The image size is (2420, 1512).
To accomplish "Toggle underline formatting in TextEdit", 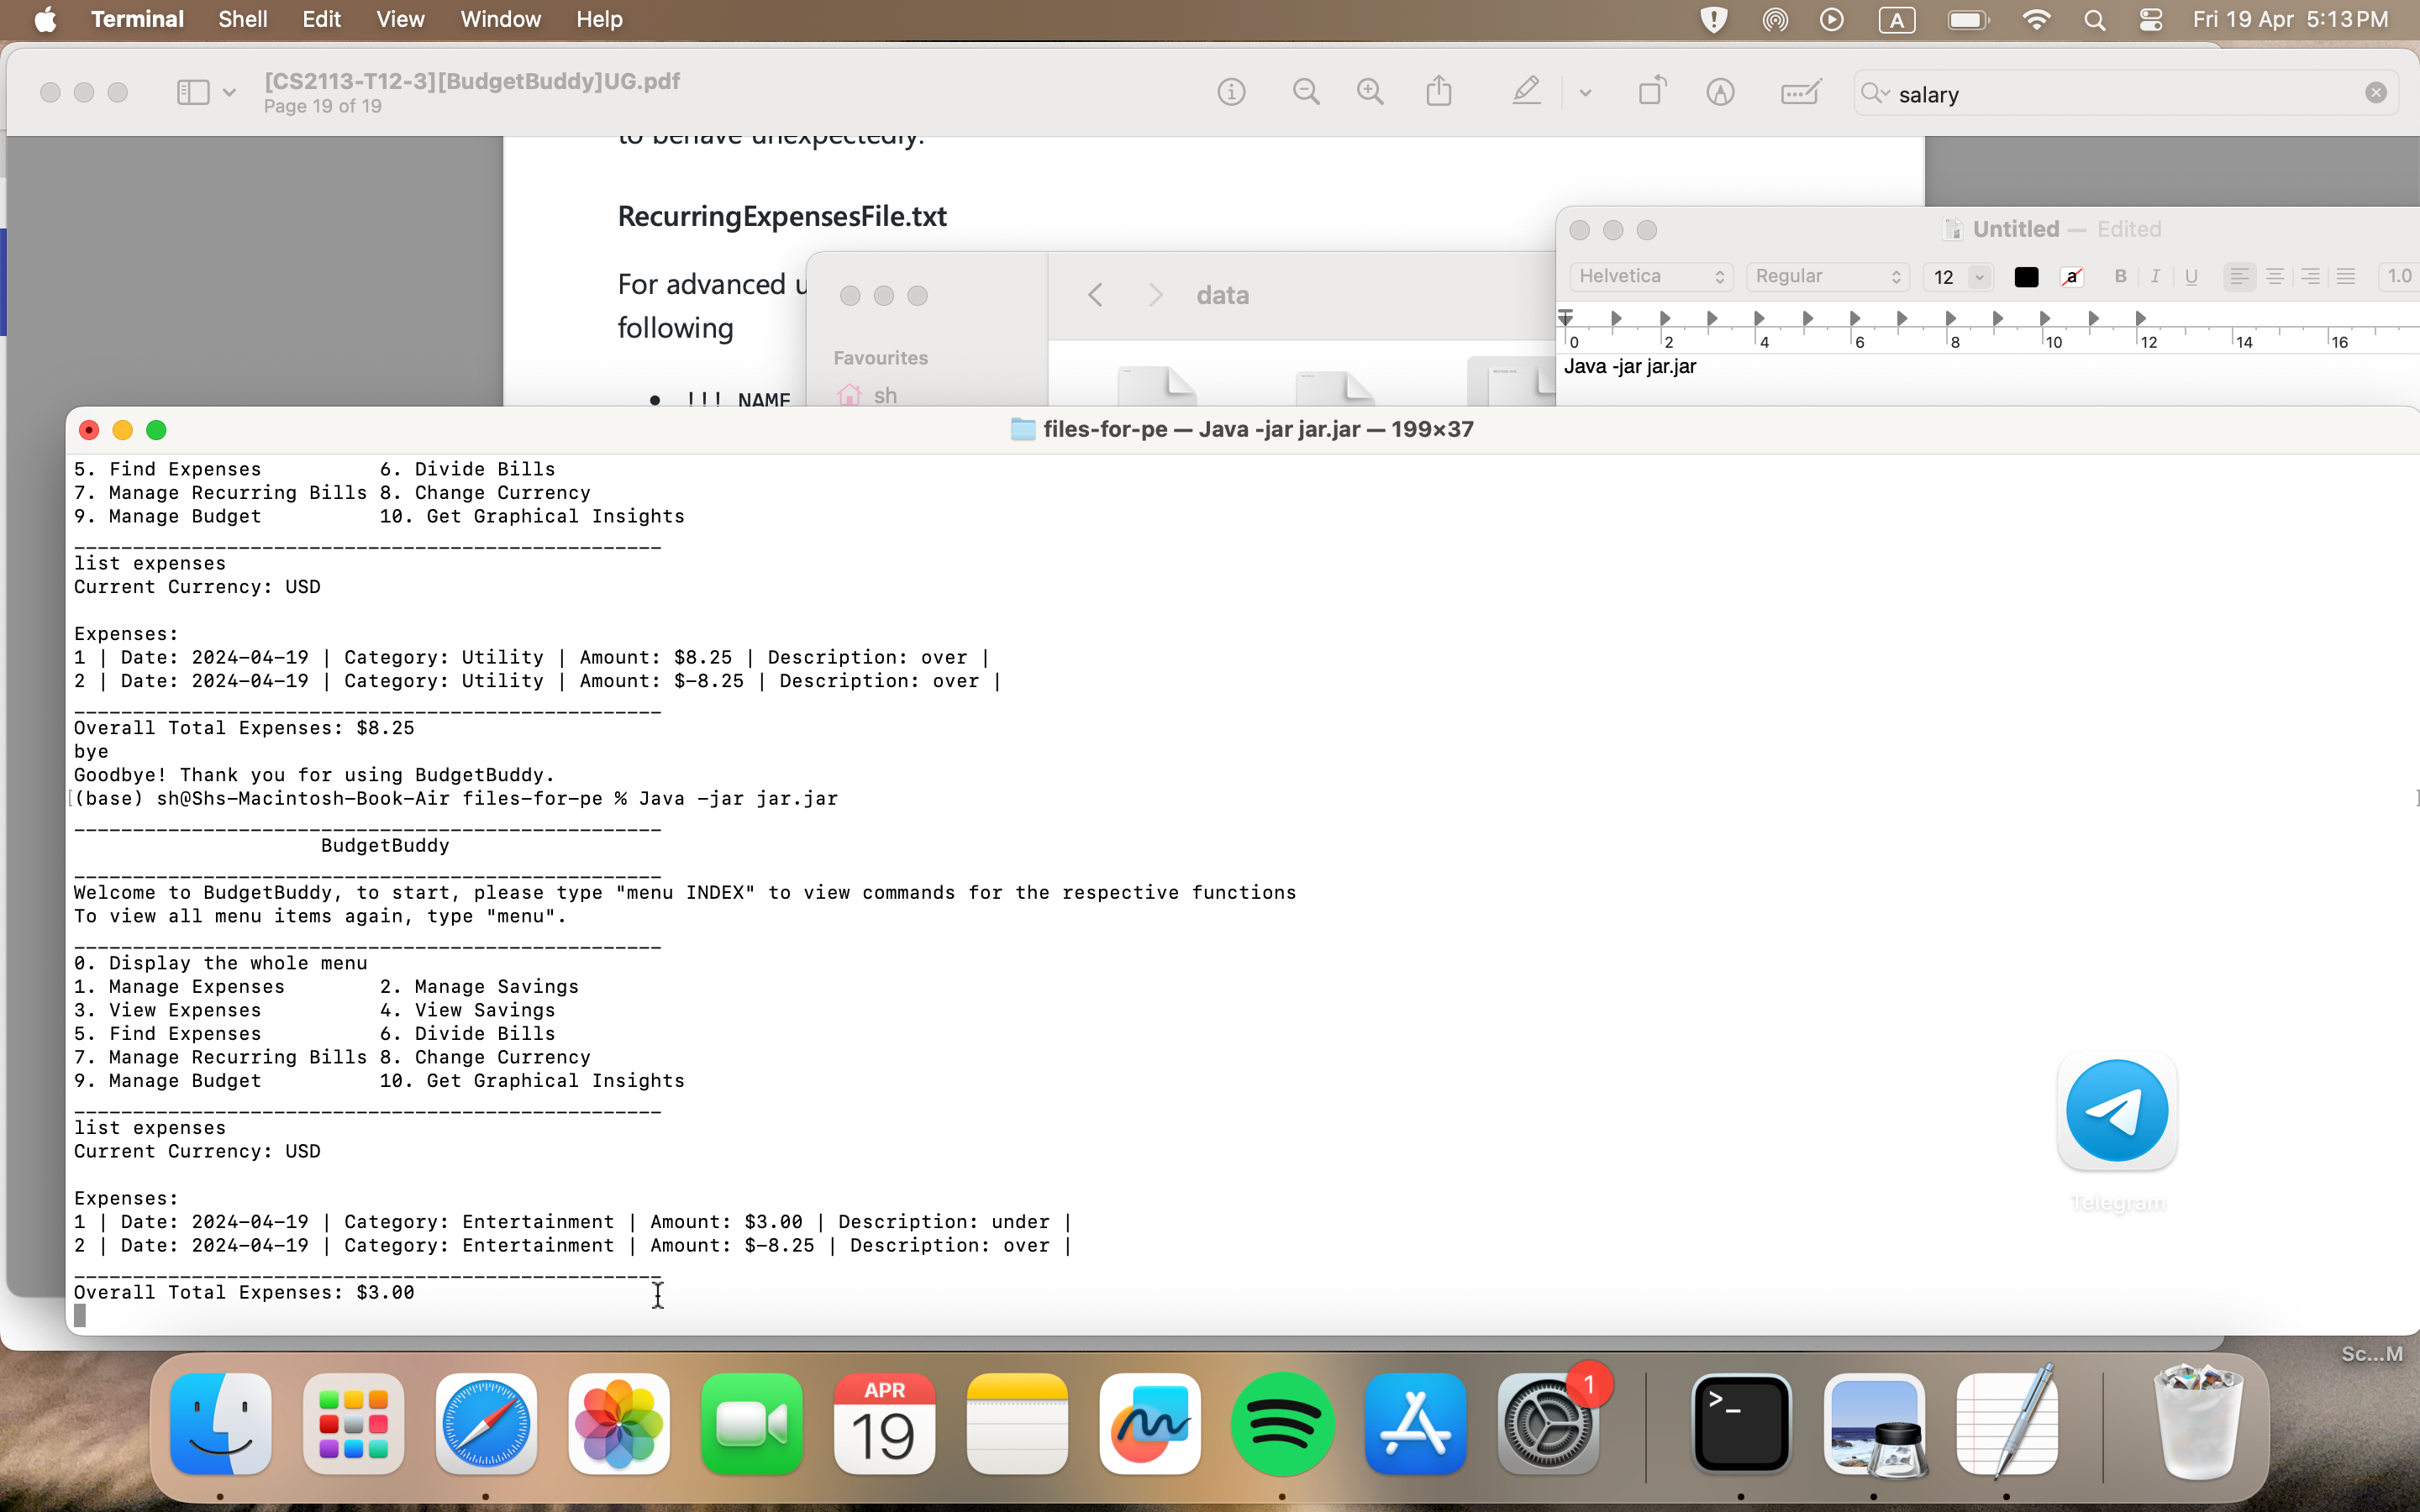I will (x=2191, y=277).
